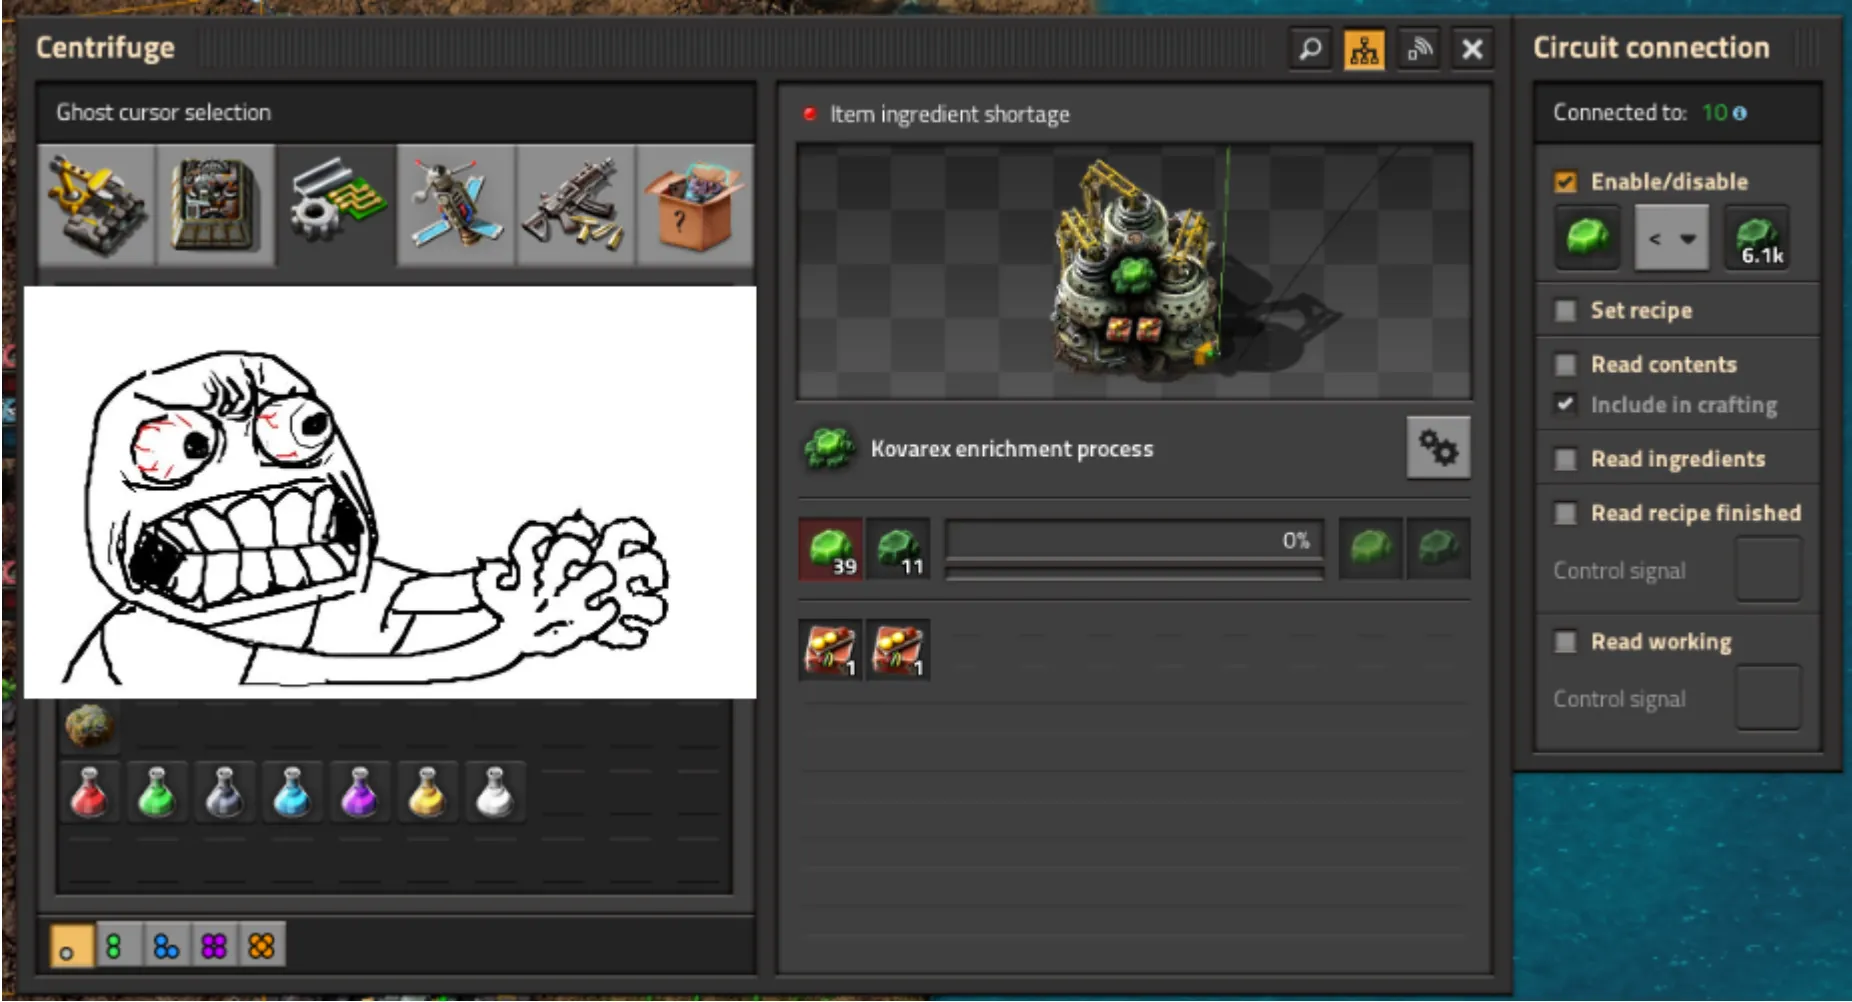
Task: Open the Combat item group tab
Action: click(x=576, y=205)
